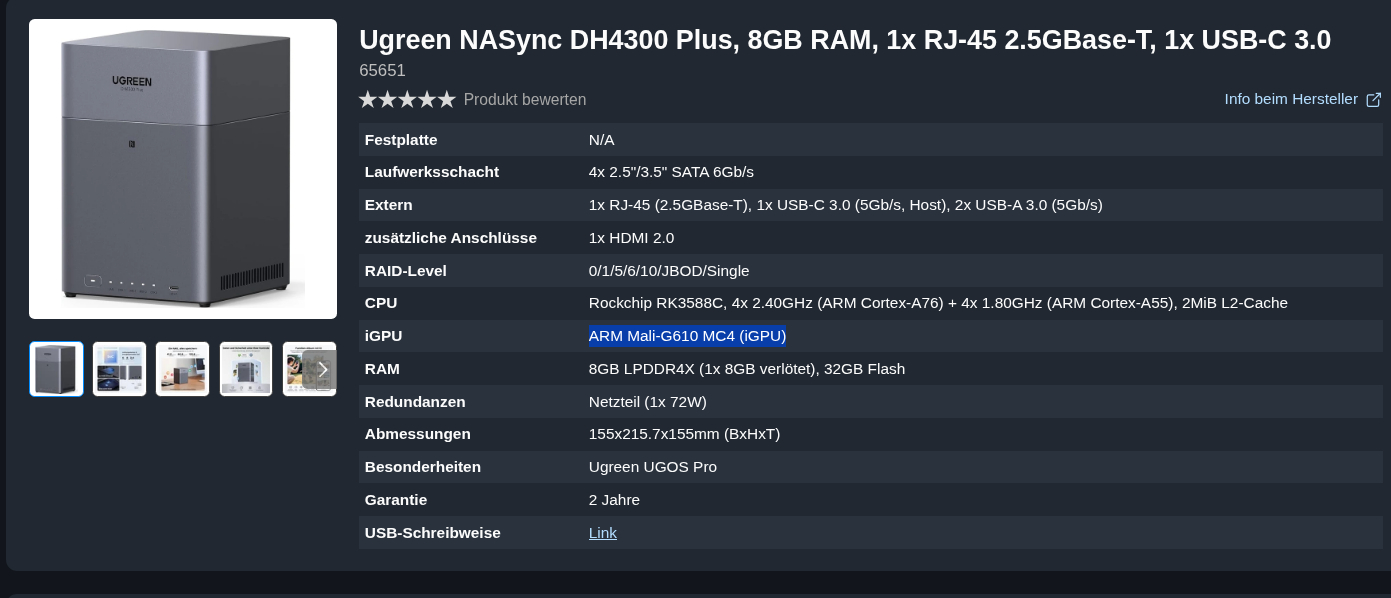Give a four-star rating

click(428, 100)
